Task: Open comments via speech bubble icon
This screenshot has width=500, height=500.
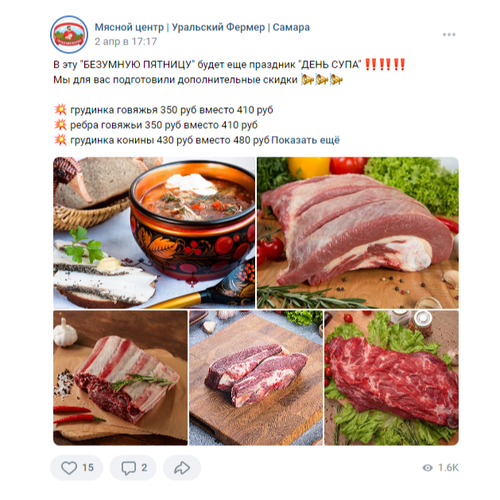Action: pyautogui.click(x=128, y=468)
